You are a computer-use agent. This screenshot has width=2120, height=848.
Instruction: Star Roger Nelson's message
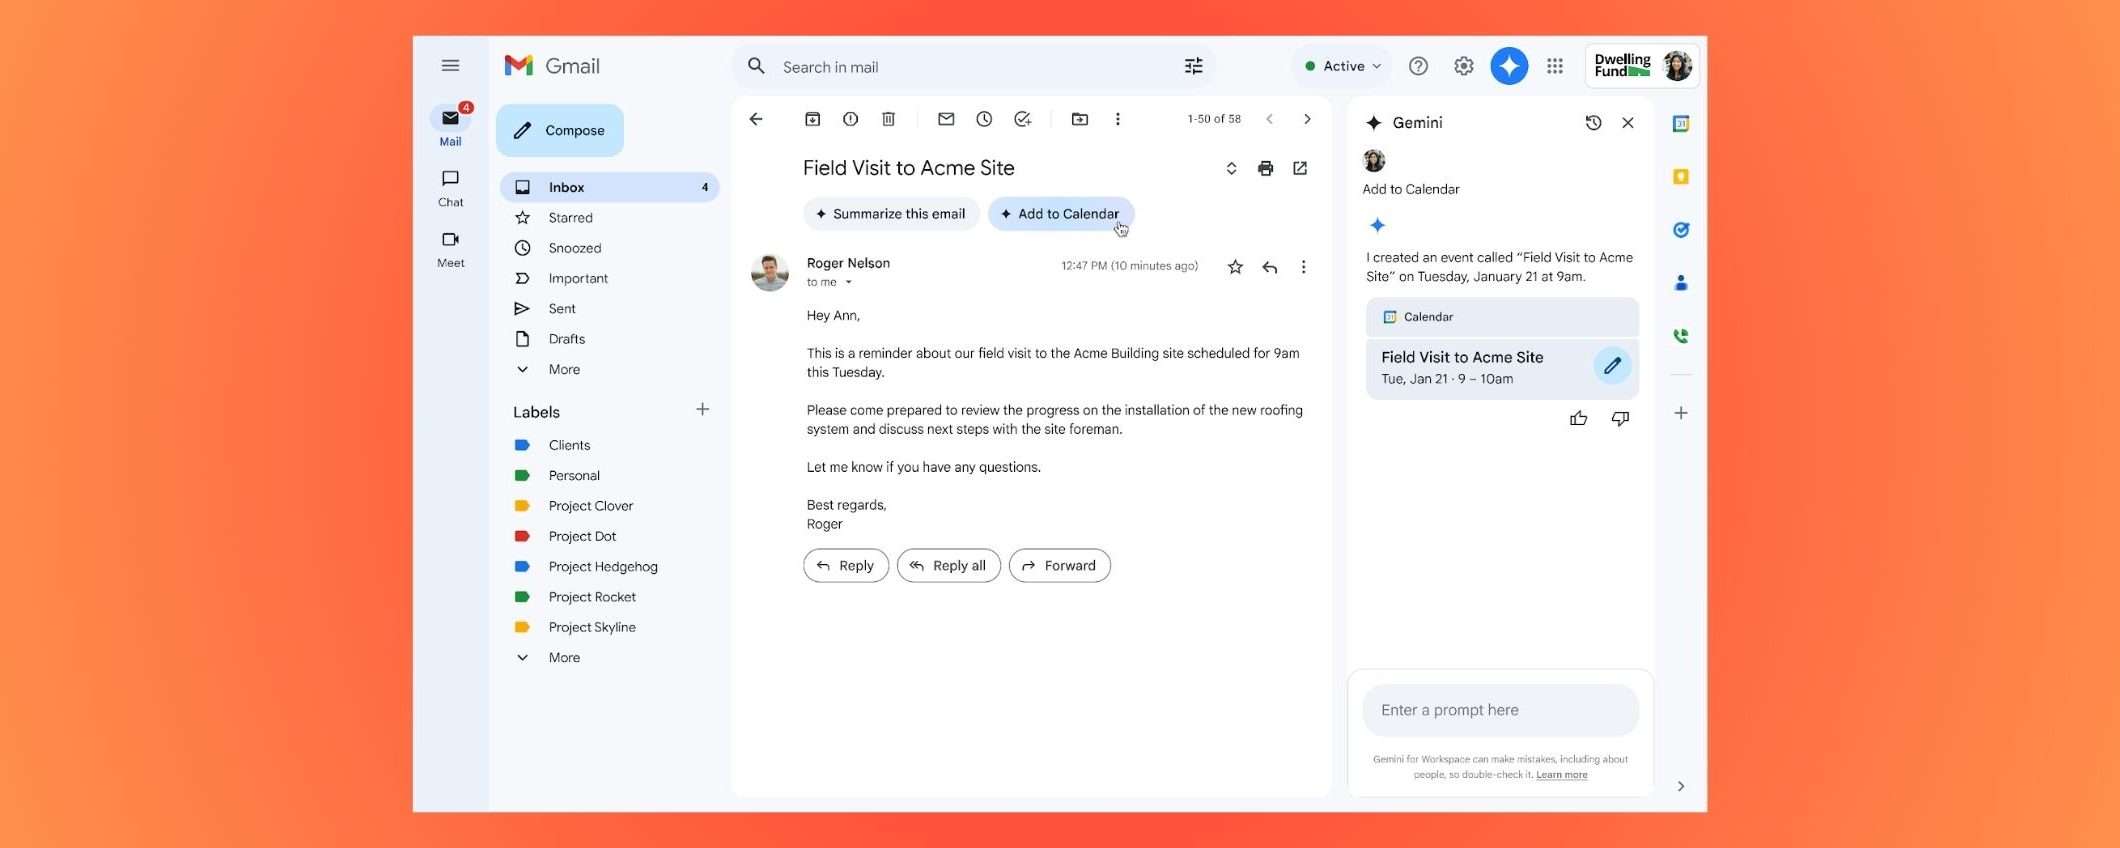1236,267
